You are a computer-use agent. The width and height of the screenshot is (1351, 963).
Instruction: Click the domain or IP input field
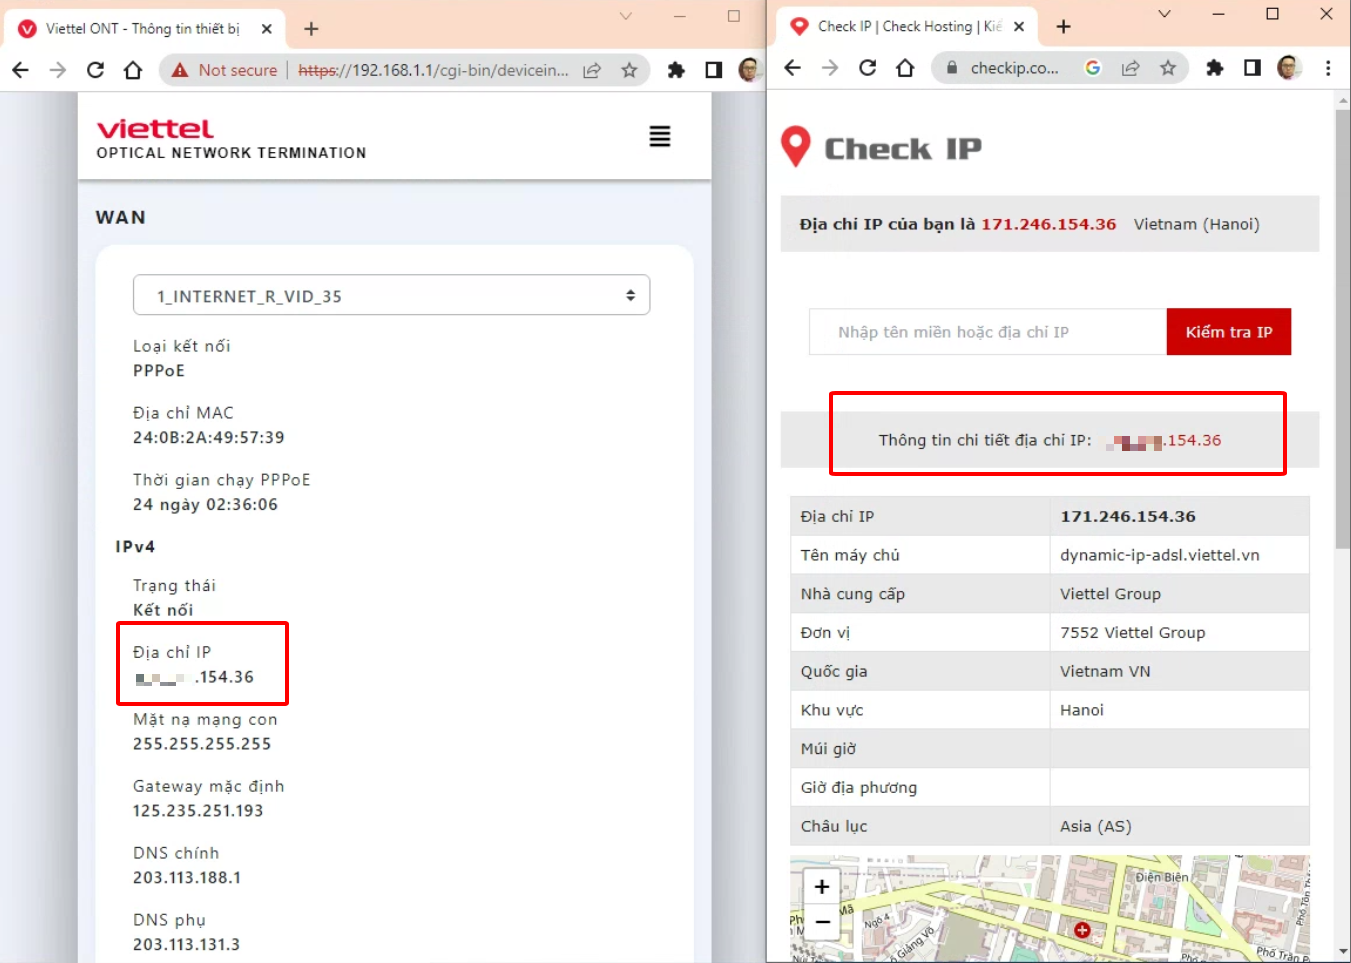coord(988,332)
